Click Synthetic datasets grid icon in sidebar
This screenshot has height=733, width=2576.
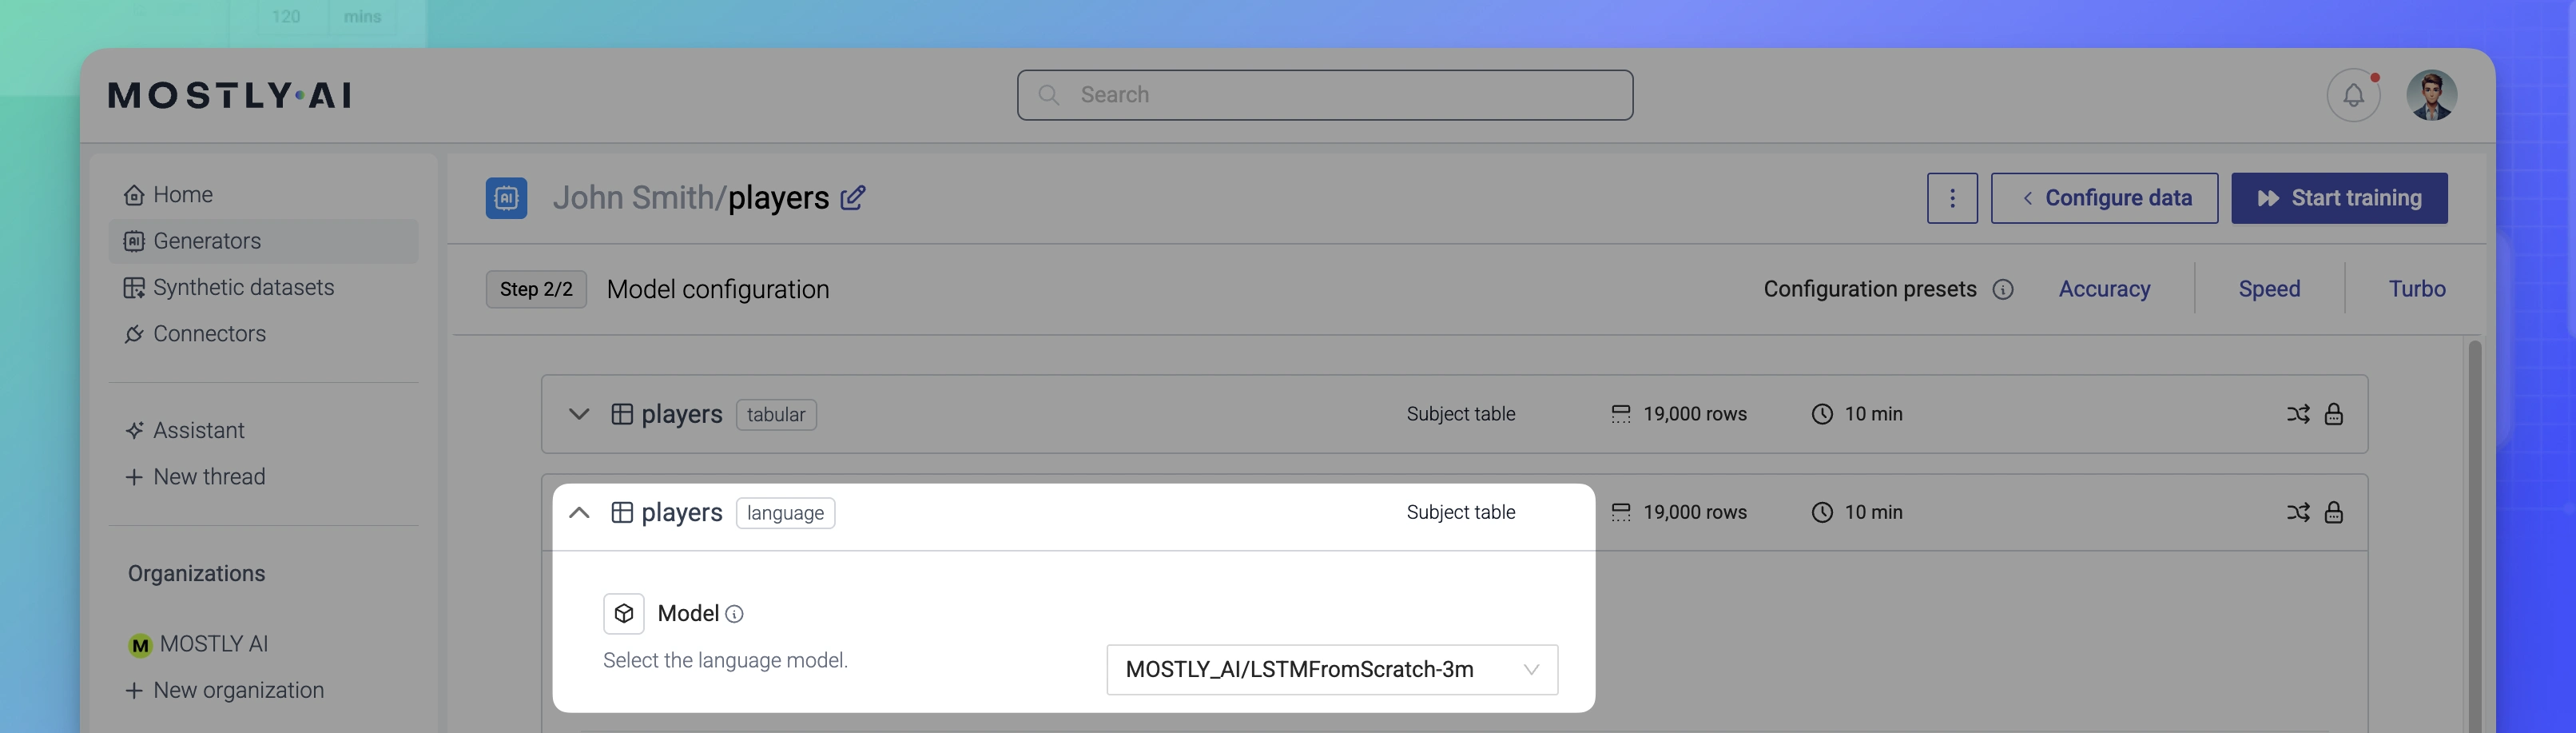tap(134, 288)
